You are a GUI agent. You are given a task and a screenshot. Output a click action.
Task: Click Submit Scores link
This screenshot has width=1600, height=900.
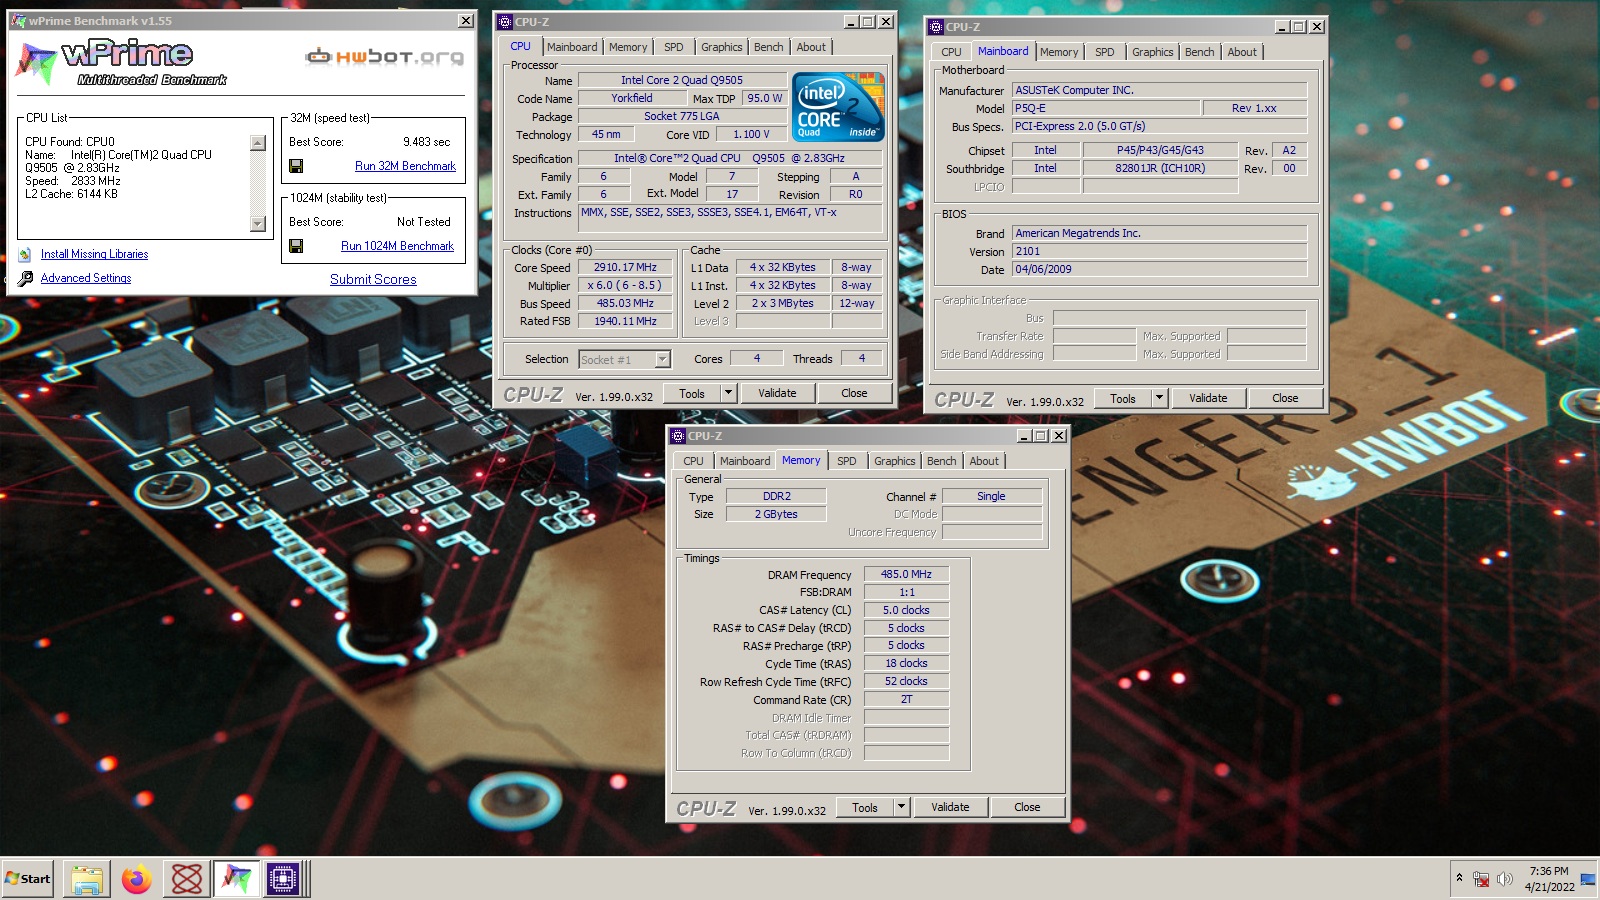click(373, 280)
